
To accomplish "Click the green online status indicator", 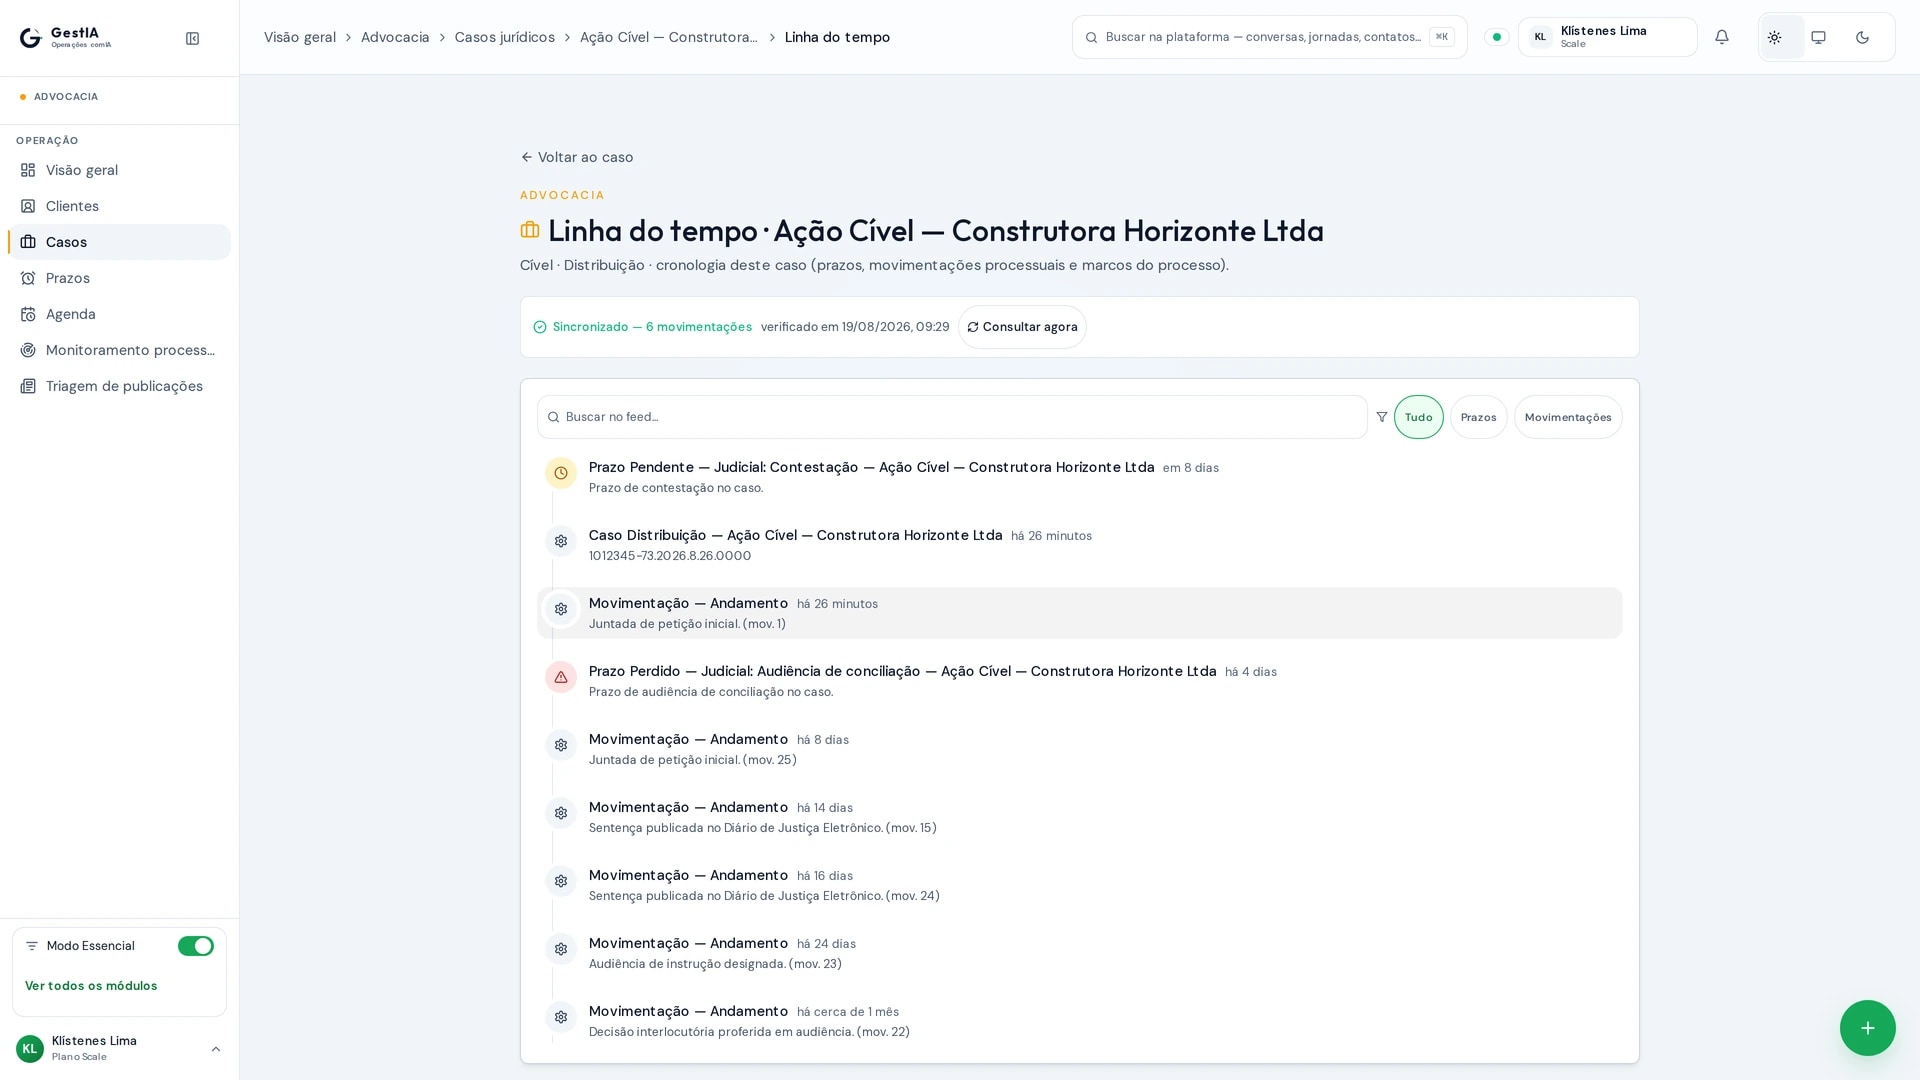I will click(1497, 37).
